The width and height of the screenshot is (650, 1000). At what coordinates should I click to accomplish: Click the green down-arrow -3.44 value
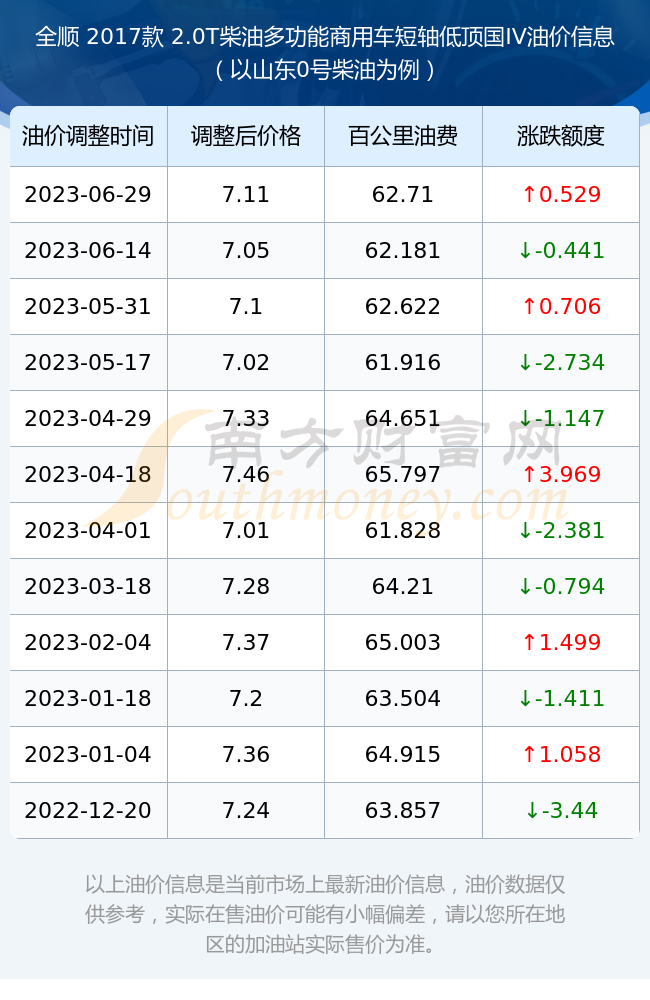561,811
